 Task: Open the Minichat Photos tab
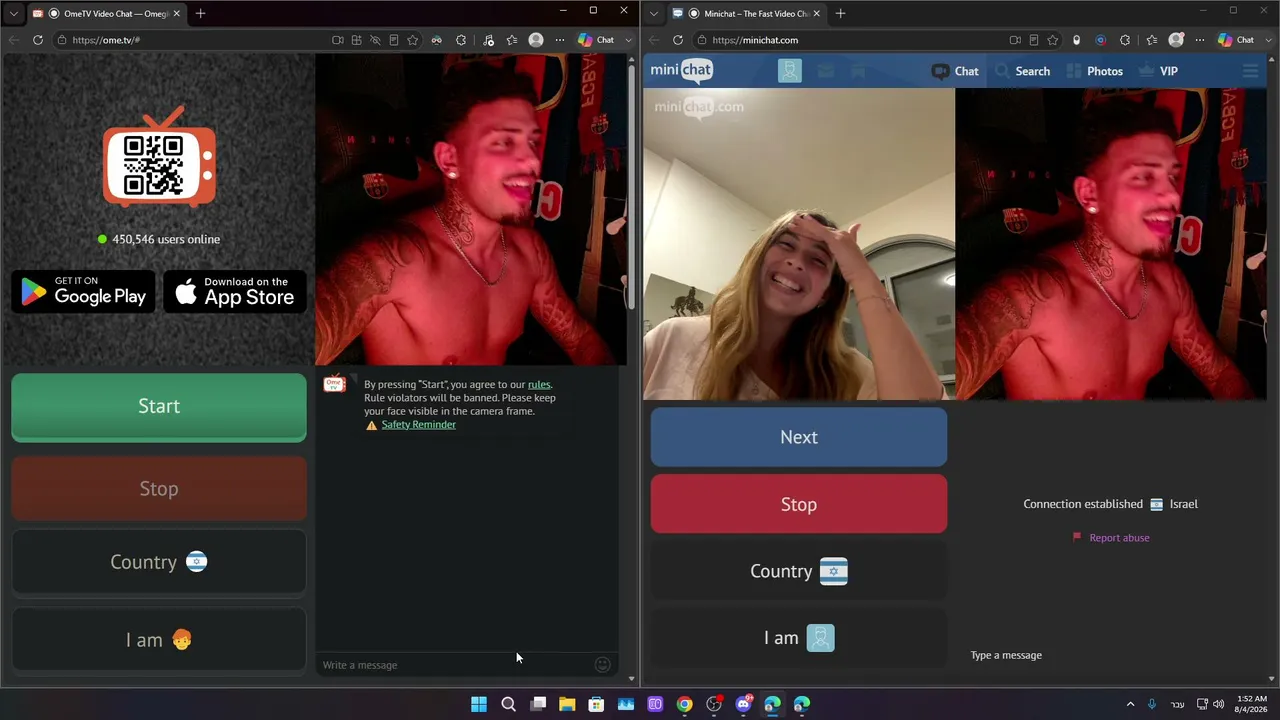(x=1095, y=71)
